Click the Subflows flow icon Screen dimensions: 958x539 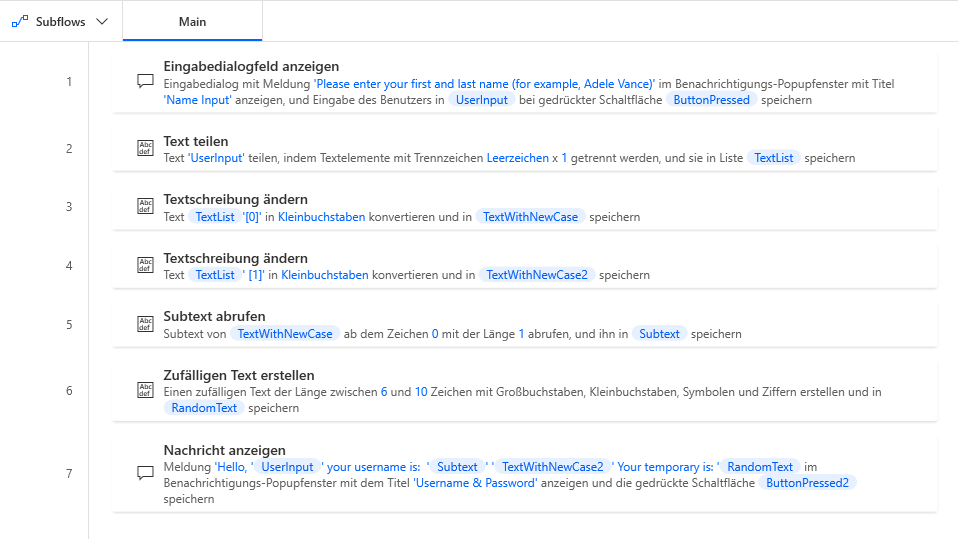tap(20, 21)
